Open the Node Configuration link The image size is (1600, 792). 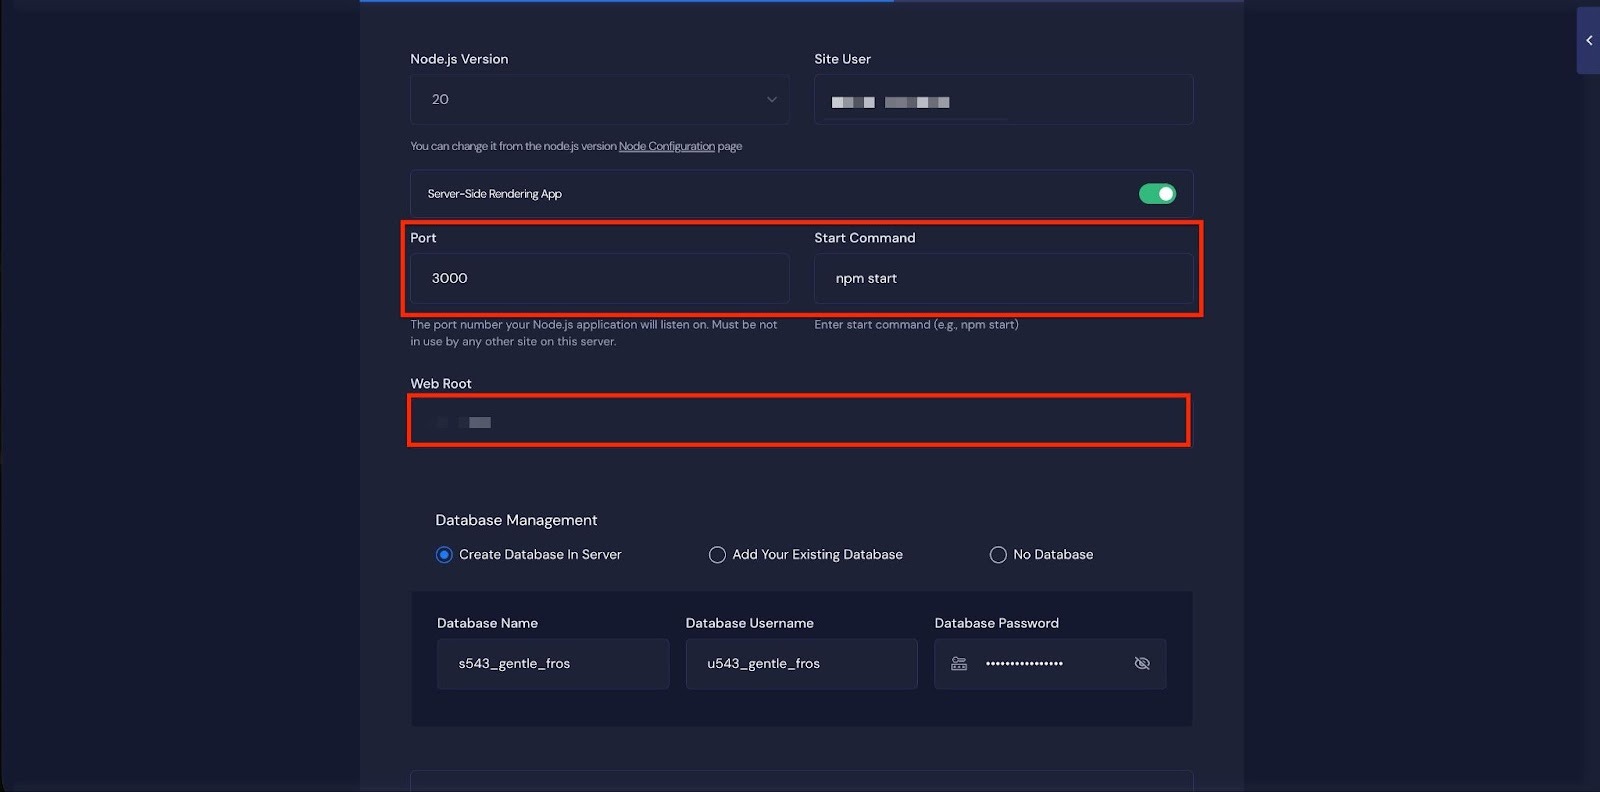(666, 146)
